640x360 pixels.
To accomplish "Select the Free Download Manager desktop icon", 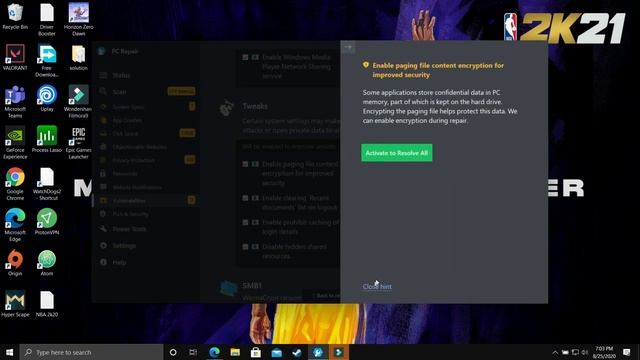I will (47, 60).
